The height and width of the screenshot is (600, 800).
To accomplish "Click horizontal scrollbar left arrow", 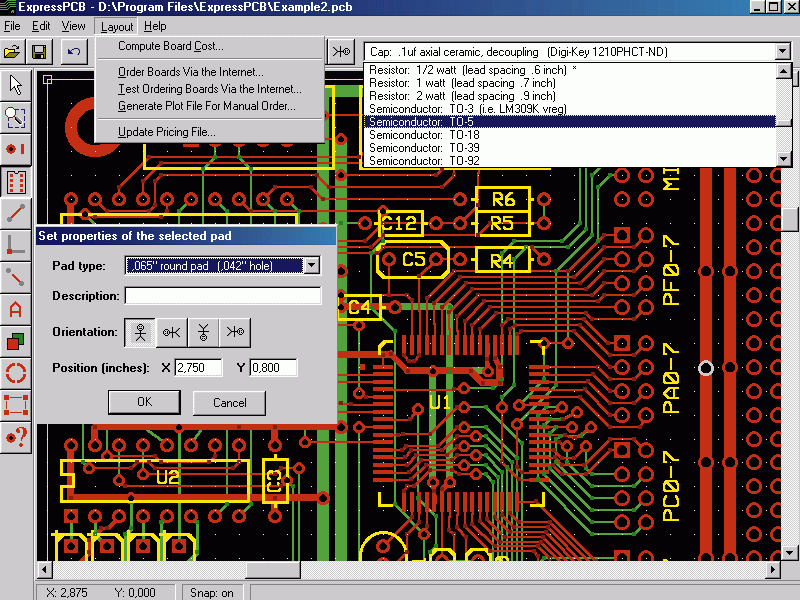I will click(44, 569).
